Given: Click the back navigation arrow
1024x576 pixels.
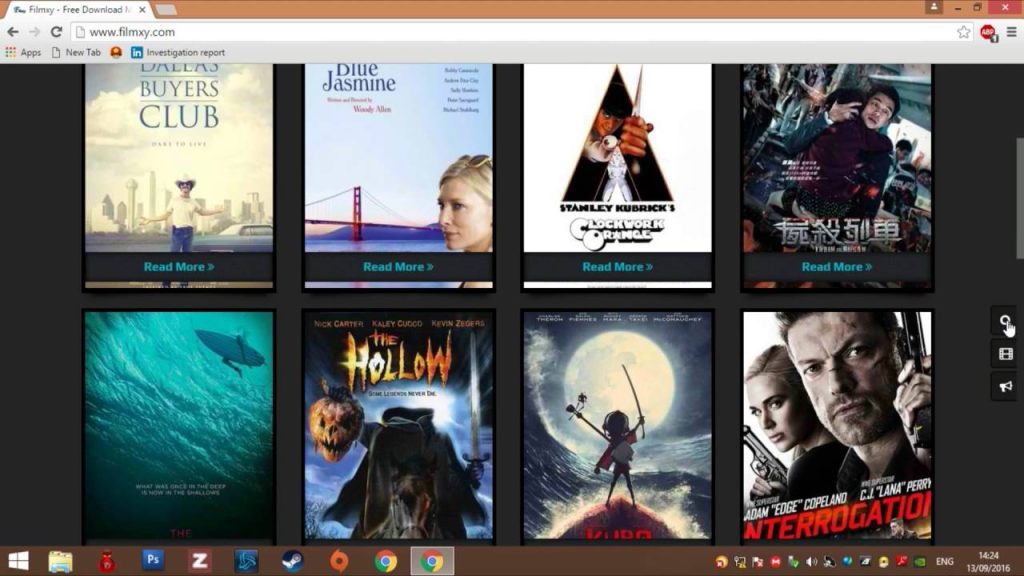Looking at the screenshot, I should tap(12, 32).
